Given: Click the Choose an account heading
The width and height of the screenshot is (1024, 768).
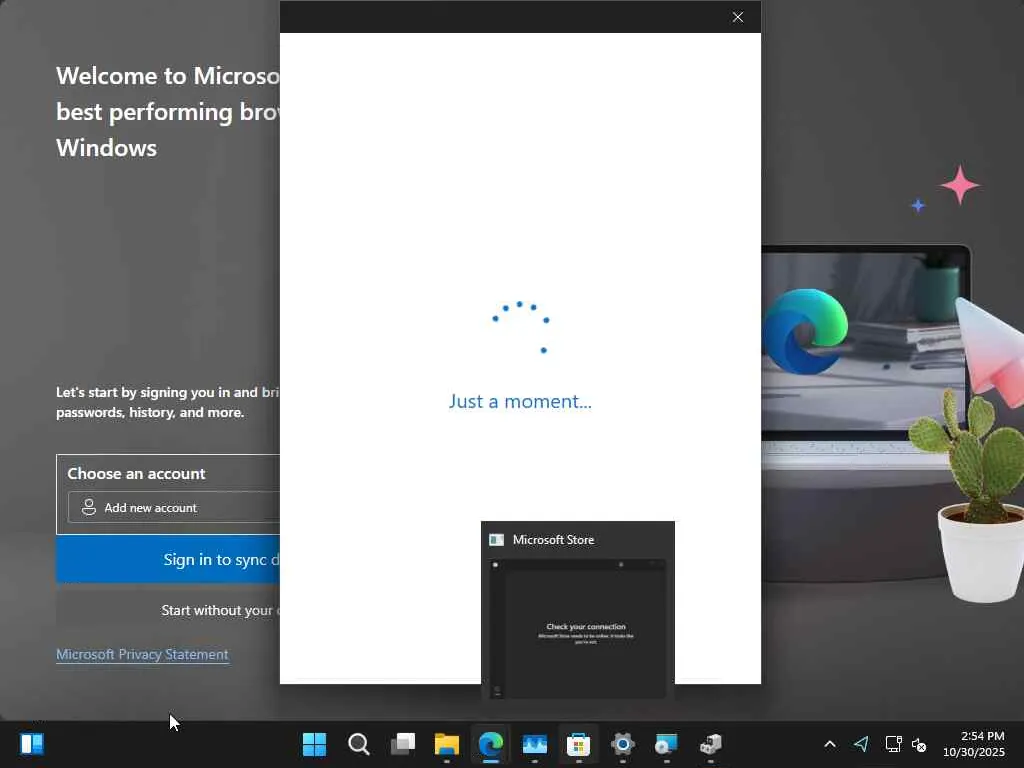Looking at the screenshot, I should click(x=136, y=473).
